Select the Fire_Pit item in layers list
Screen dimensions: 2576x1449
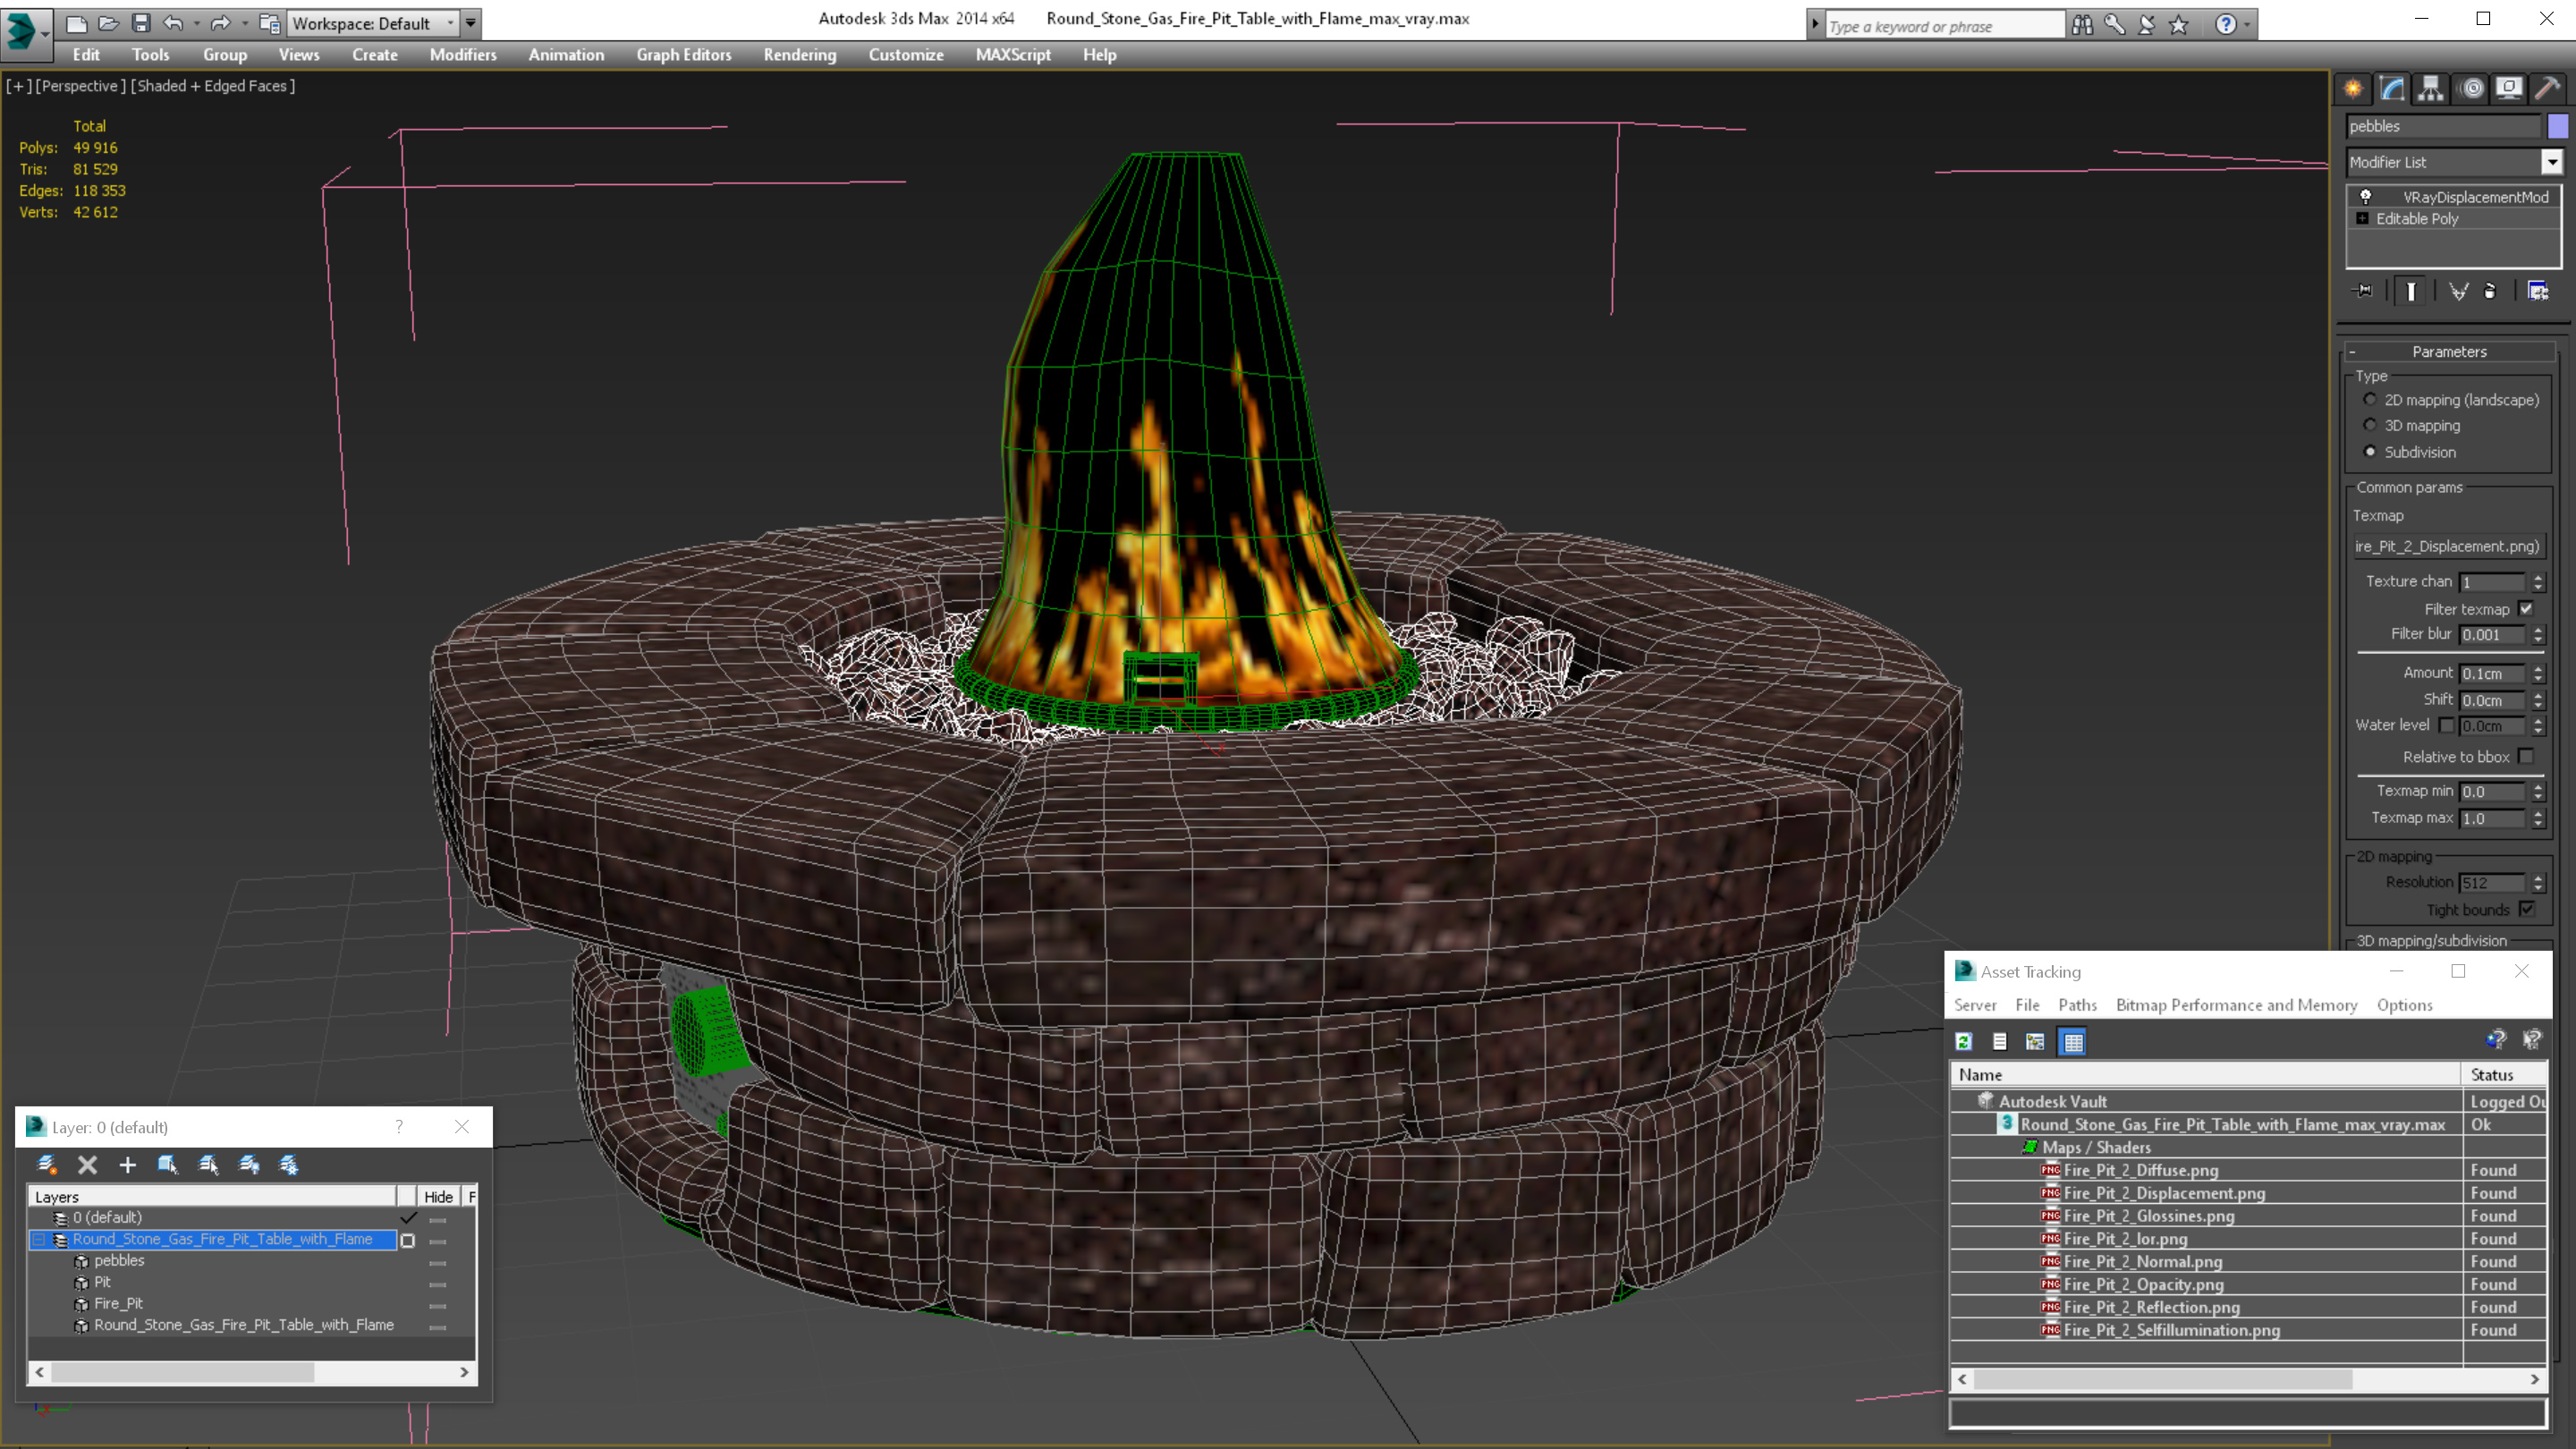[118, 1303]
